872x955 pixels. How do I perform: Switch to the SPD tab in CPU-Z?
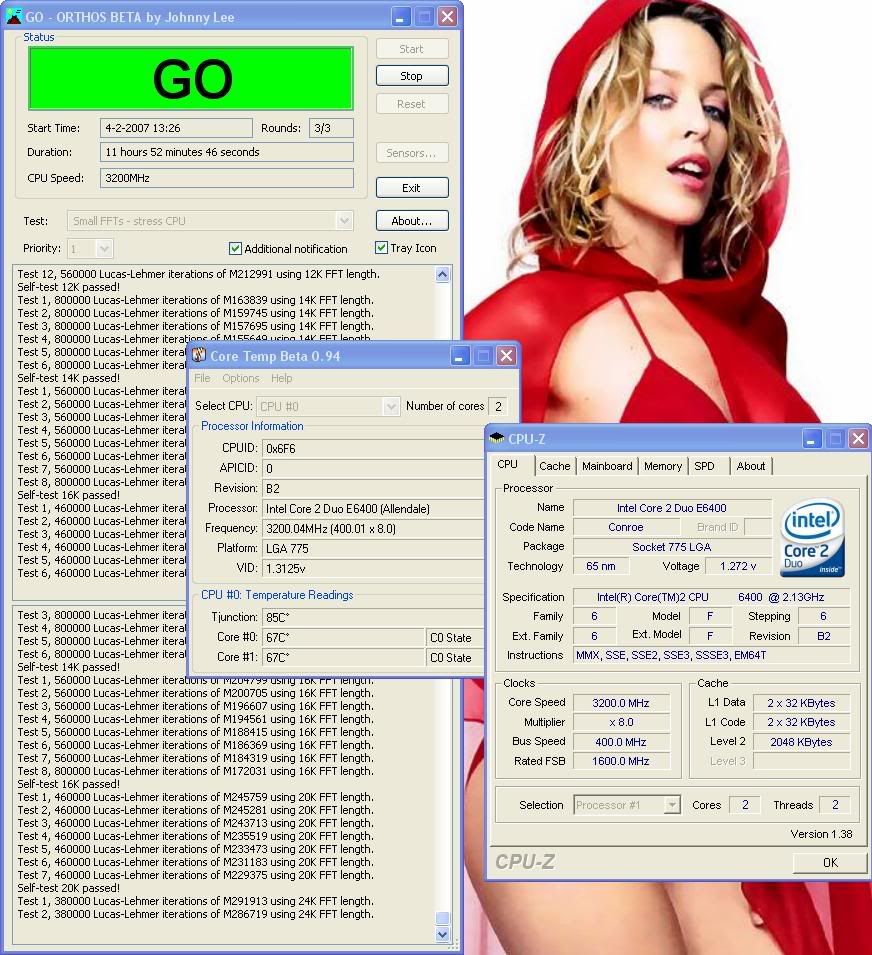[x=705, y=466]
